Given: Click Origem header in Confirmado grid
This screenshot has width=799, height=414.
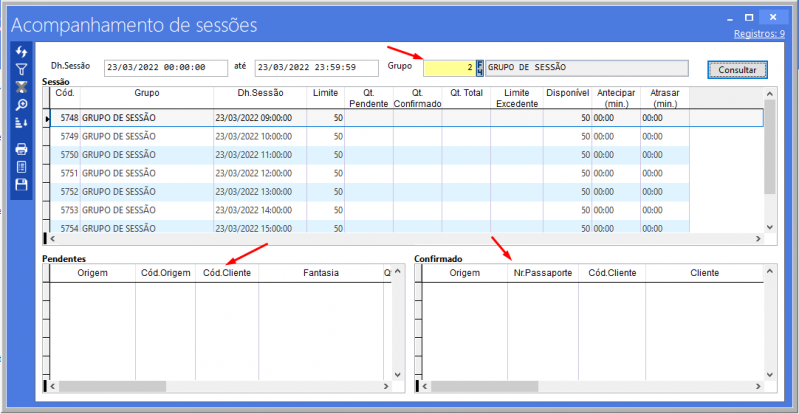Looking at the screenshot, I should click(x=465, y=273).
